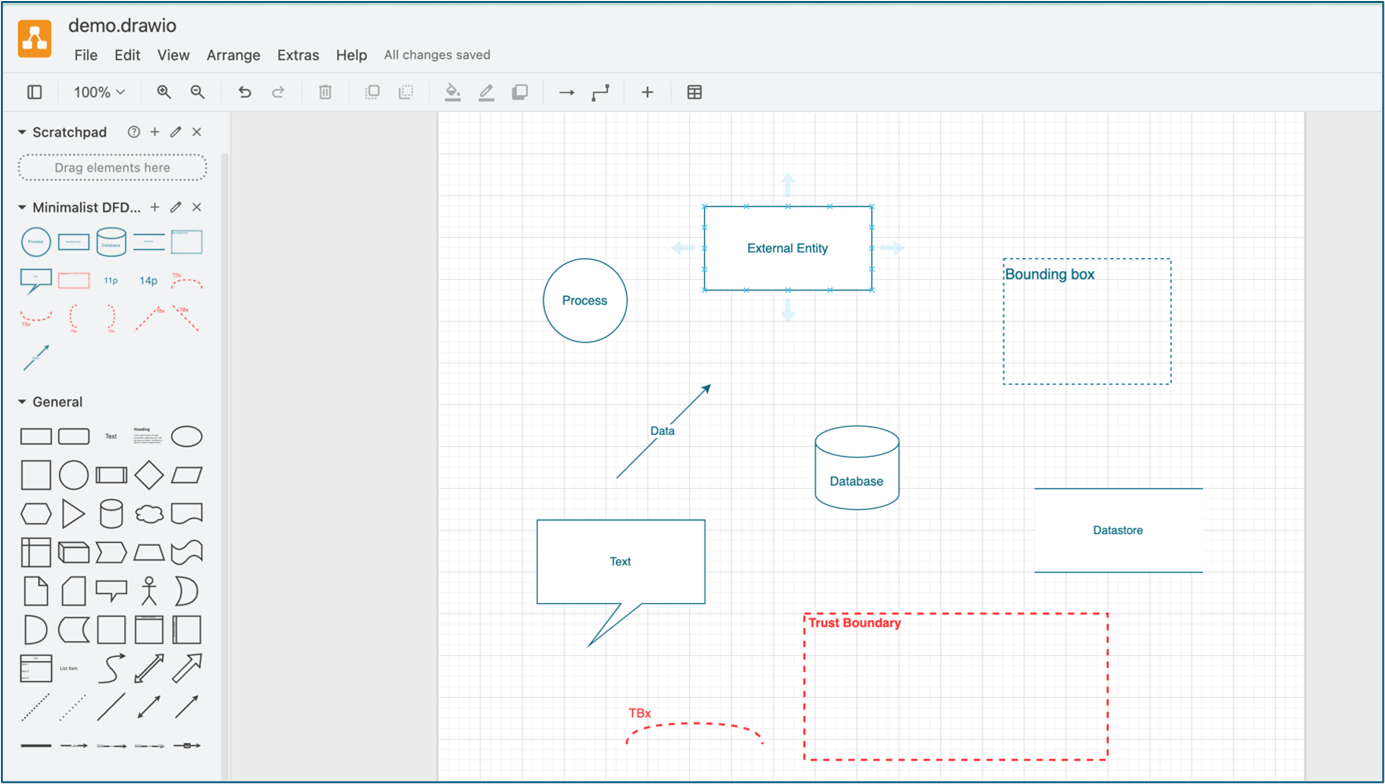The width and height of the screenshot is (1385, 784).
Task: Close the Scratchpad panel
Action: pyautogui.click(x=197, y=132)
